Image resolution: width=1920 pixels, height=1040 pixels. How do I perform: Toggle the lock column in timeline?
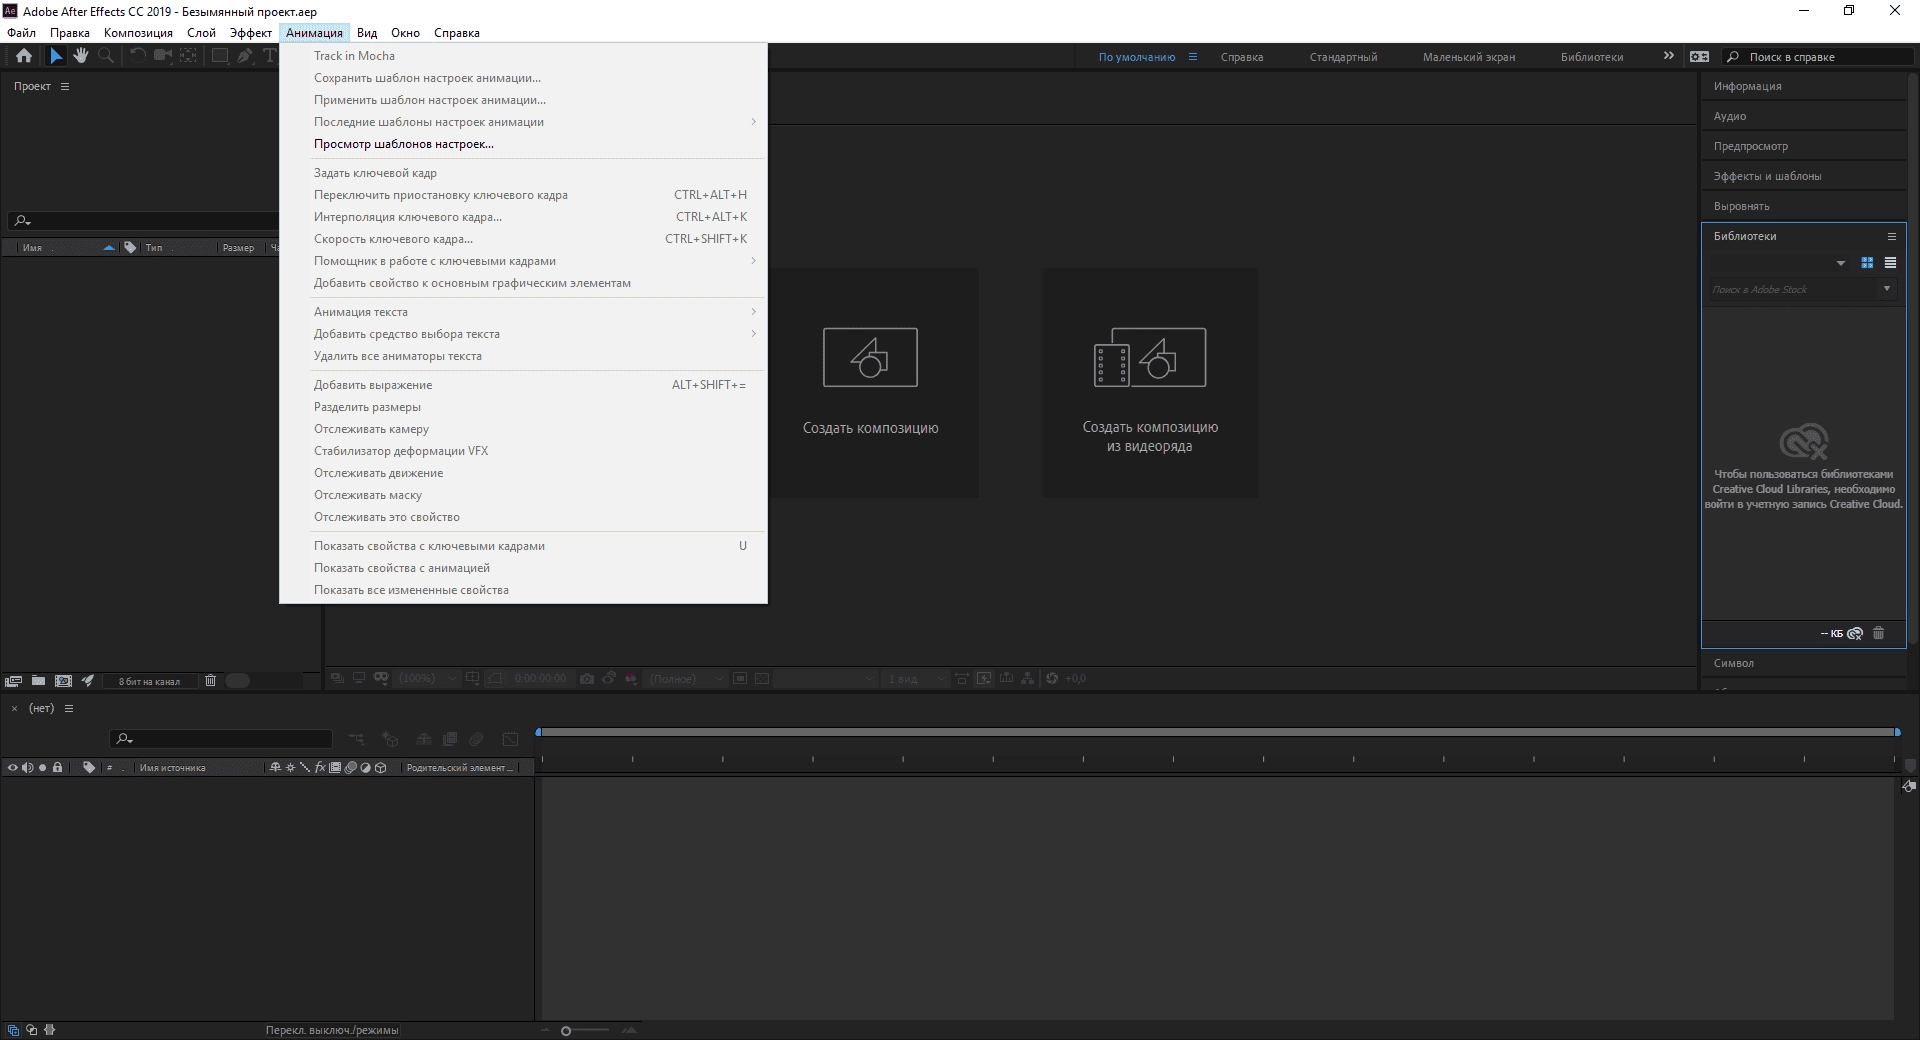pos(57,767)
